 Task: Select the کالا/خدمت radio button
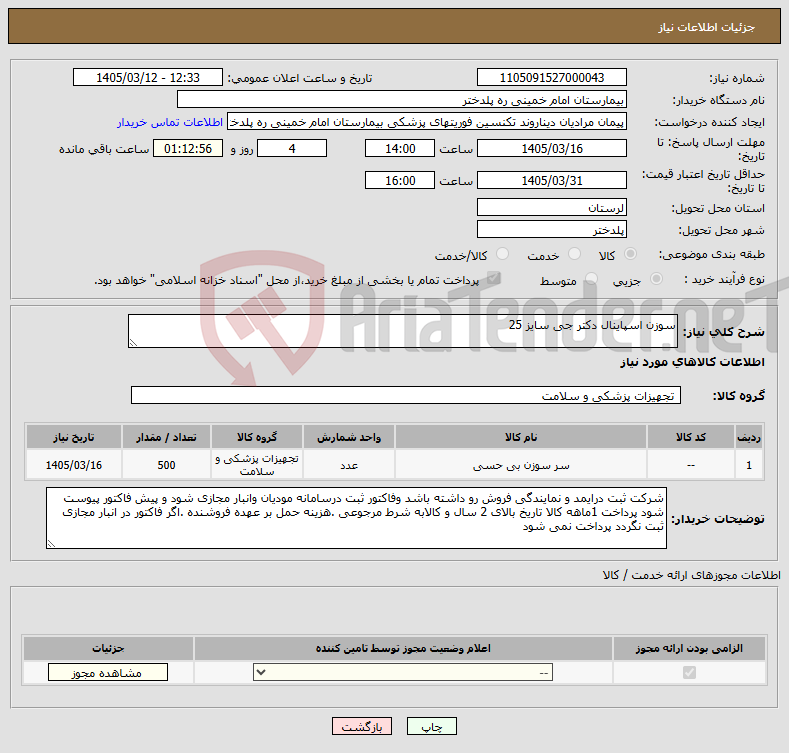[x=502, y=254]
